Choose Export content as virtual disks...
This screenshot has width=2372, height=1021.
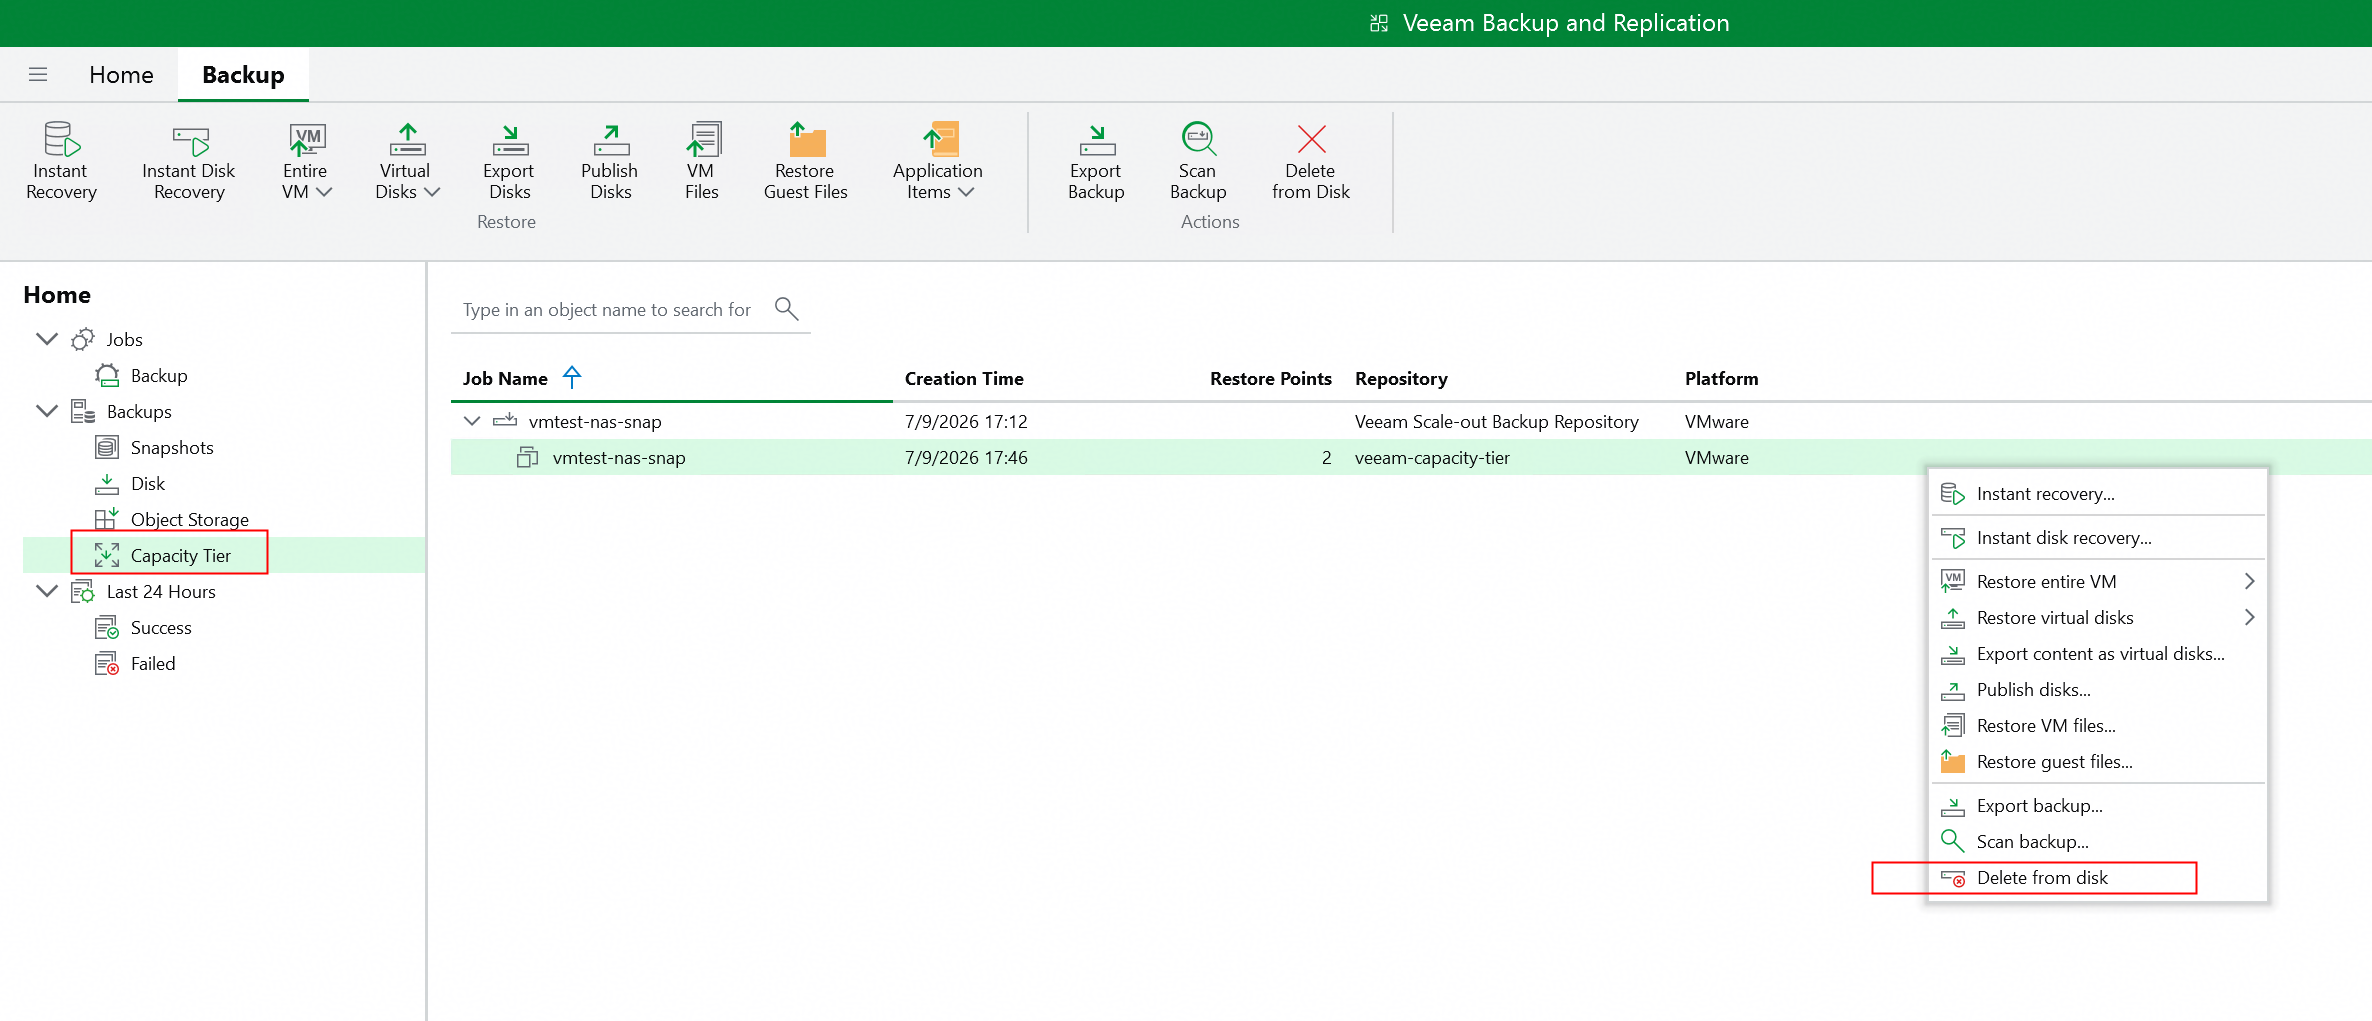click(2097, 654)
